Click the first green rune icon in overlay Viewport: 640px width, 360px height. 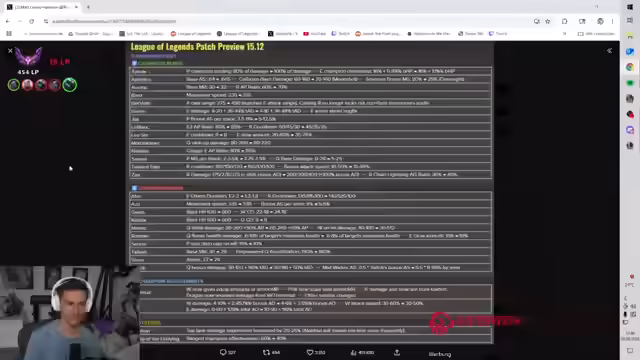click(x=13, y=85)
